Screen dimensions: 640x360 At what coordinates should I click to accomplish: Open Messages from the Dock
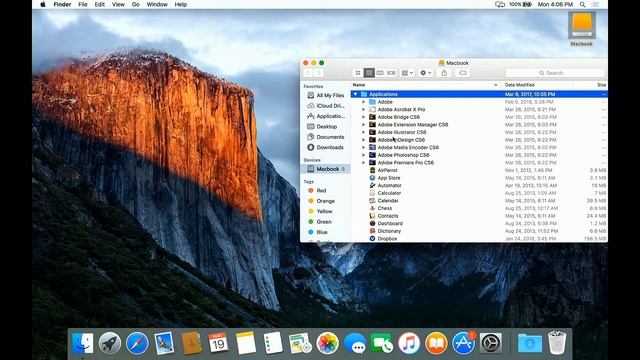(355, 342)
